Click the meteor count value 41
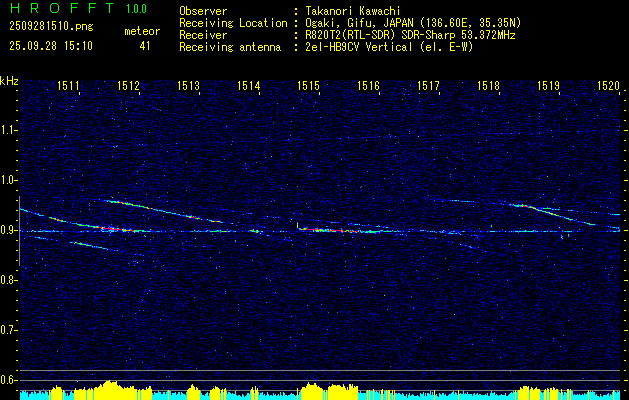The image size is (629, 400). (145, 46)
